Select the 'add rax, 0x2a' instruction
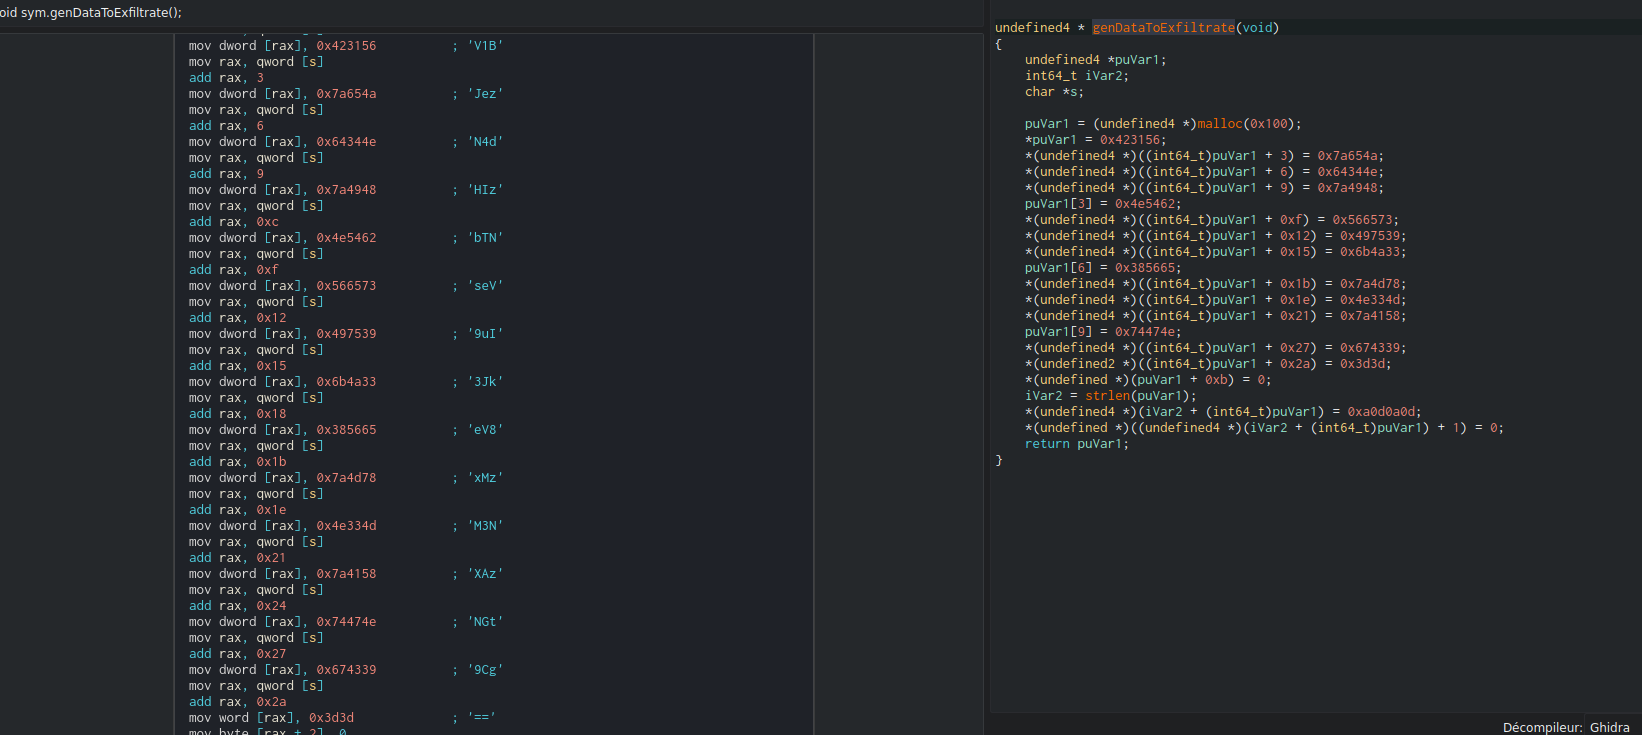This screenshot has height=735, width=1642. (x=237, y=702)
